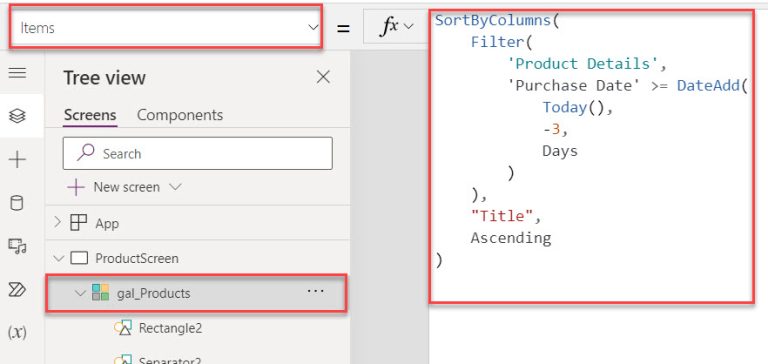Click the search magnifier icon
Screen dimensions: 768x364
pos(86,153)
